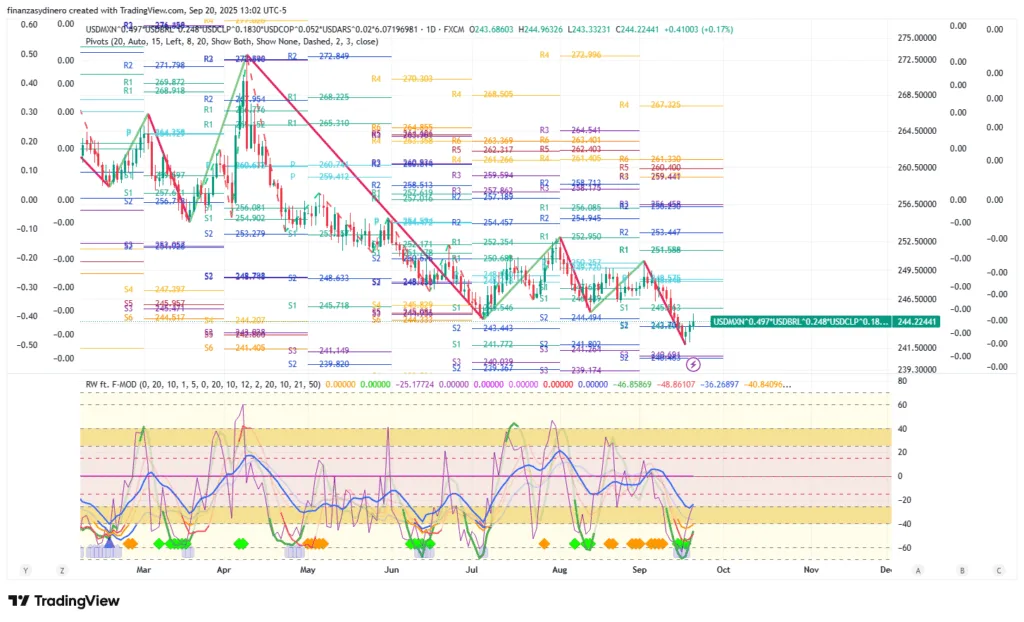This screenshot has width=1024, height=622.
Task: Click the green symbol price label USDMXN^0.497
Action: 801,321
